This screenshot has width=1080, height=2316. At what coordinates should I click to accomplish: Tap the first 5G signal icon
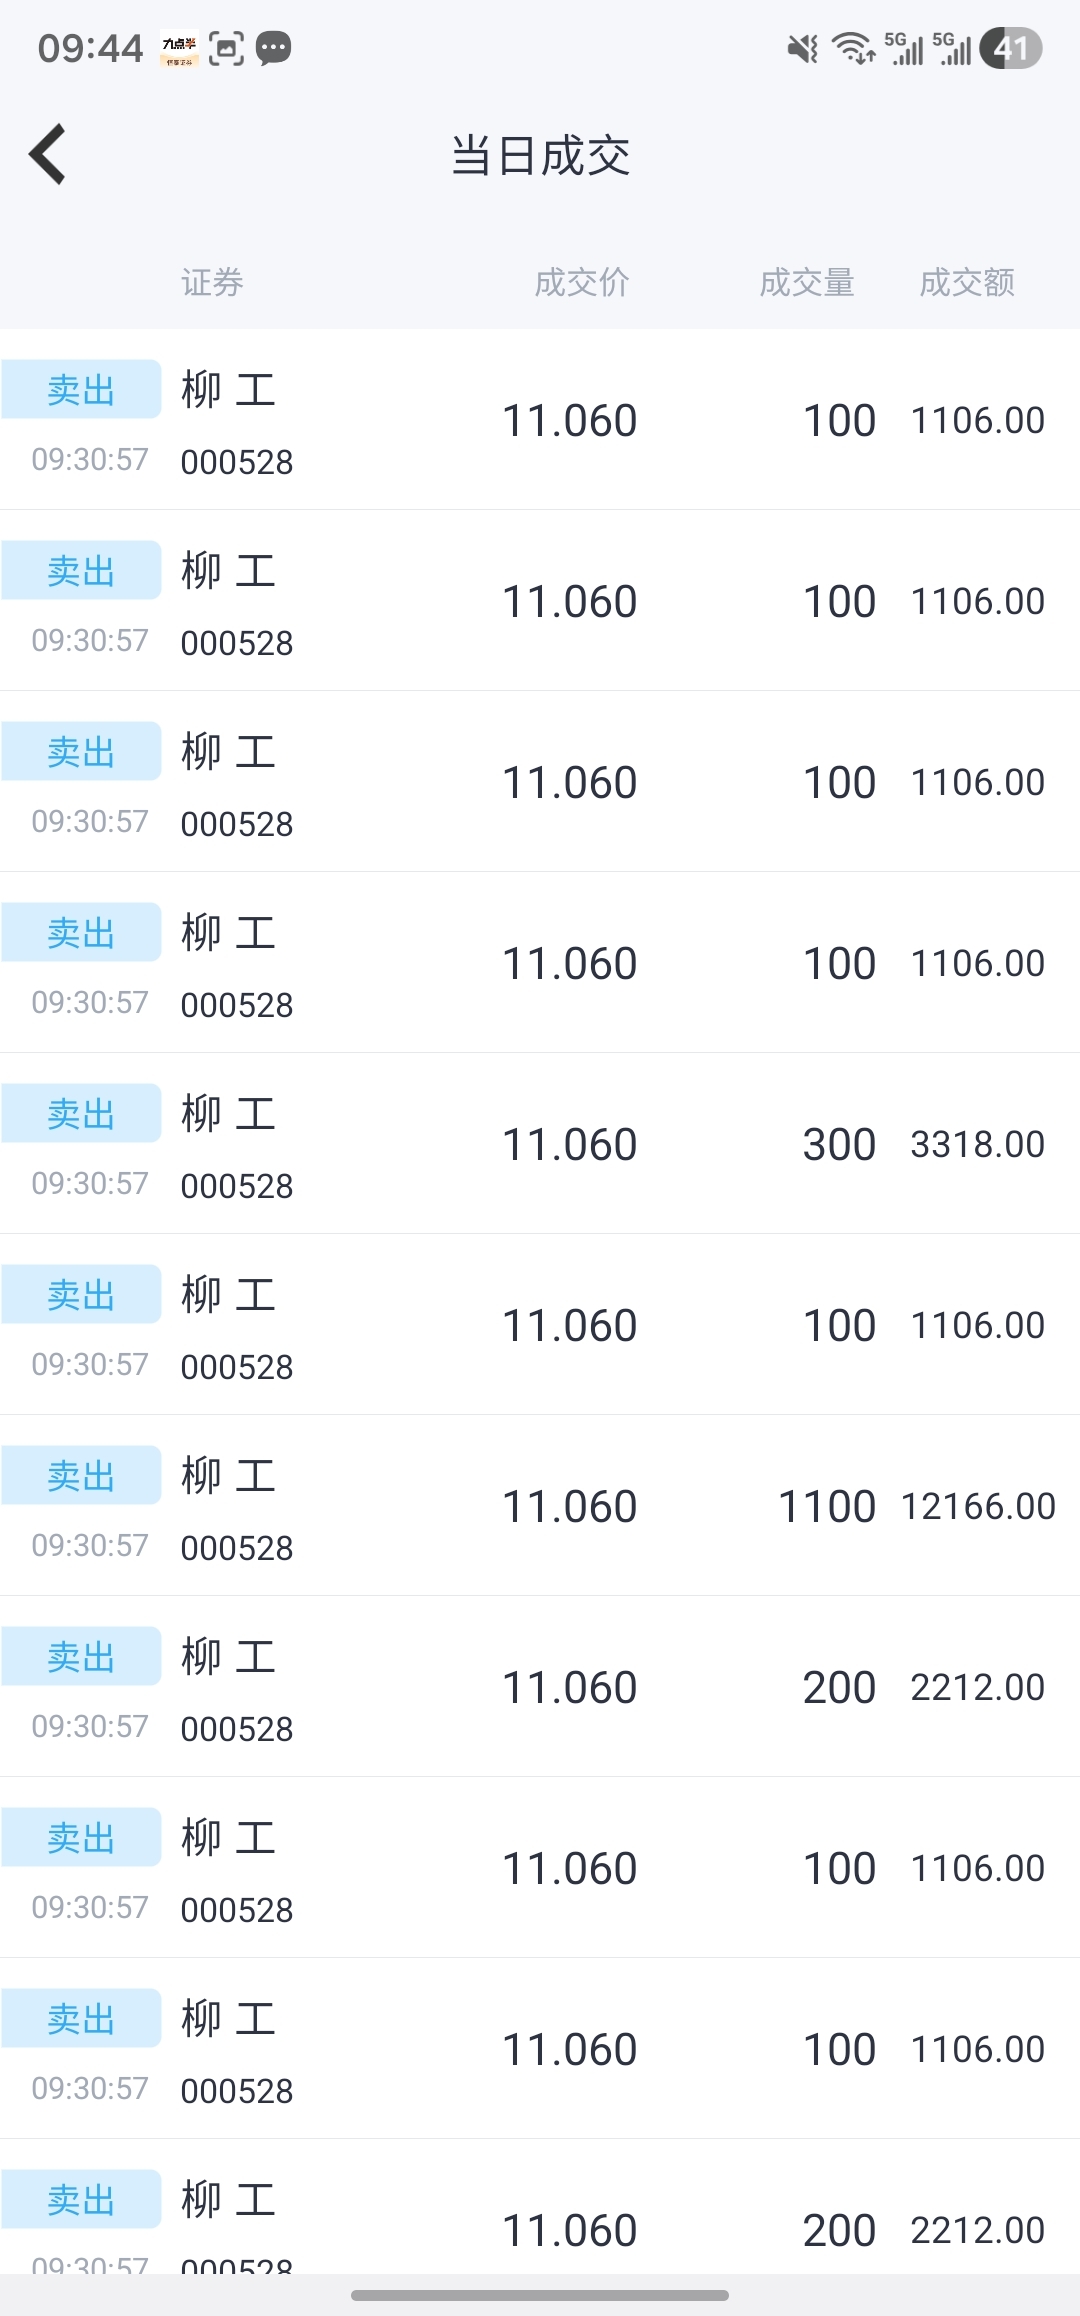pos(904,48)
